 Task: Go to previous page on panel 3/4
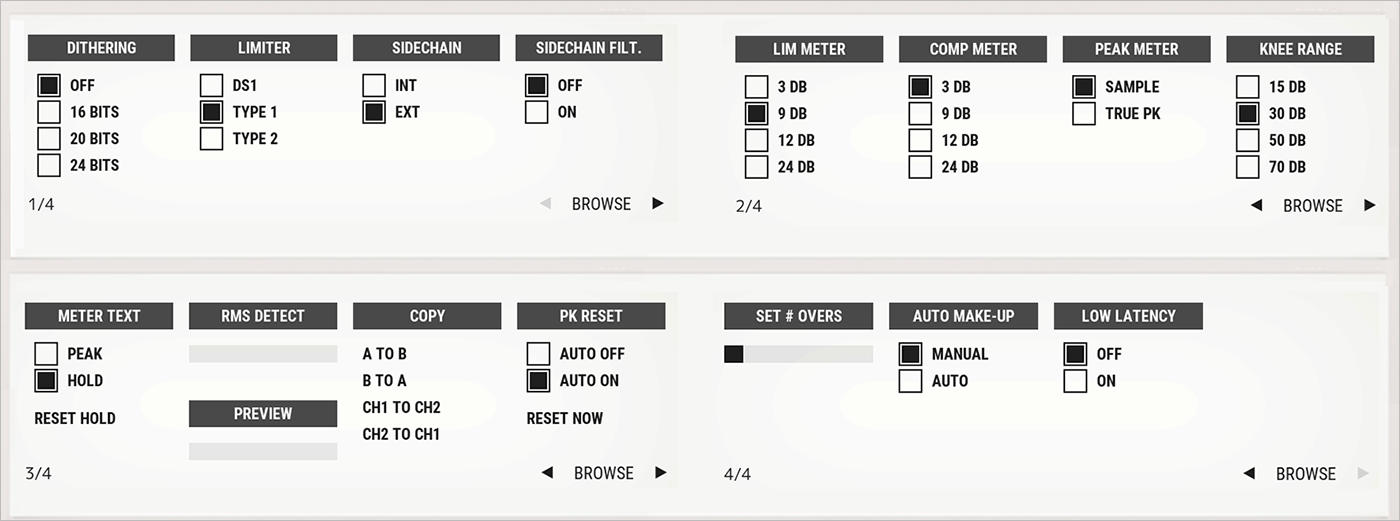click(547, 473)
